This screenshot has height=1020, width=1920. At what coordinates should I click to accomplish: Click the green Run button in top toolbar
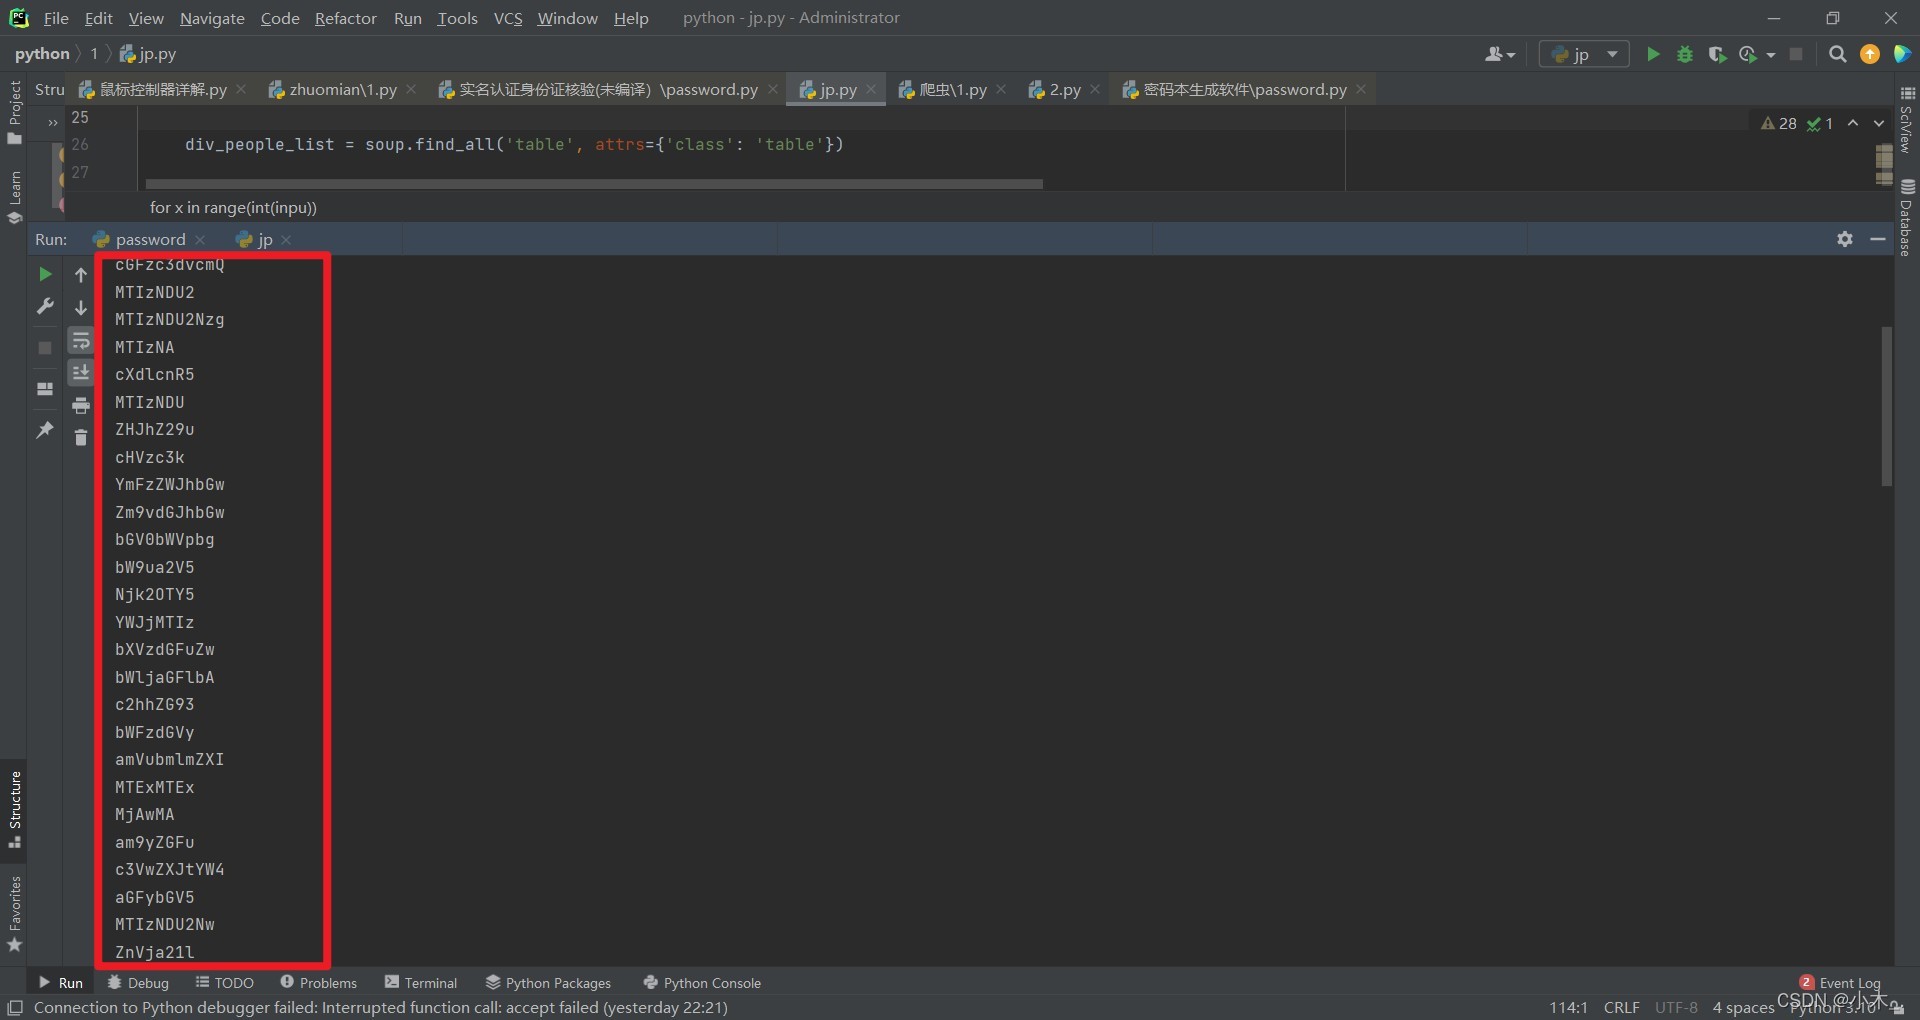[1653, 54]
